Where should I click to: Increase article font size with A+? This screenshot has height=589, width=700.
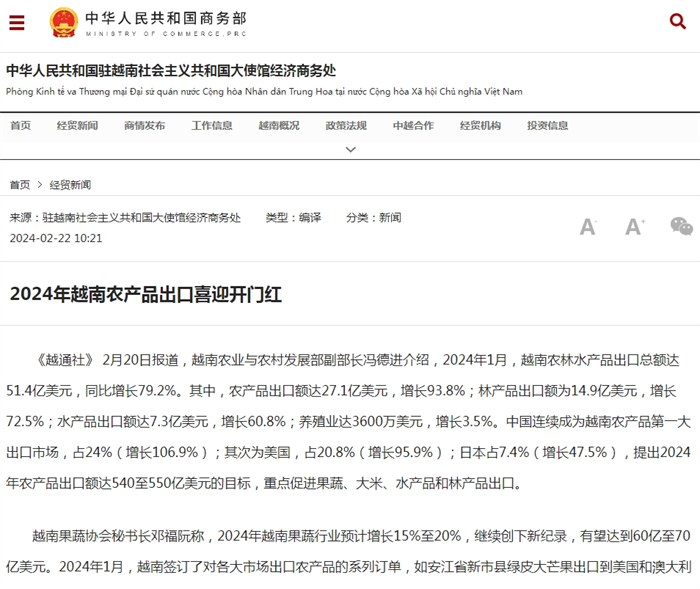point(634,227)
